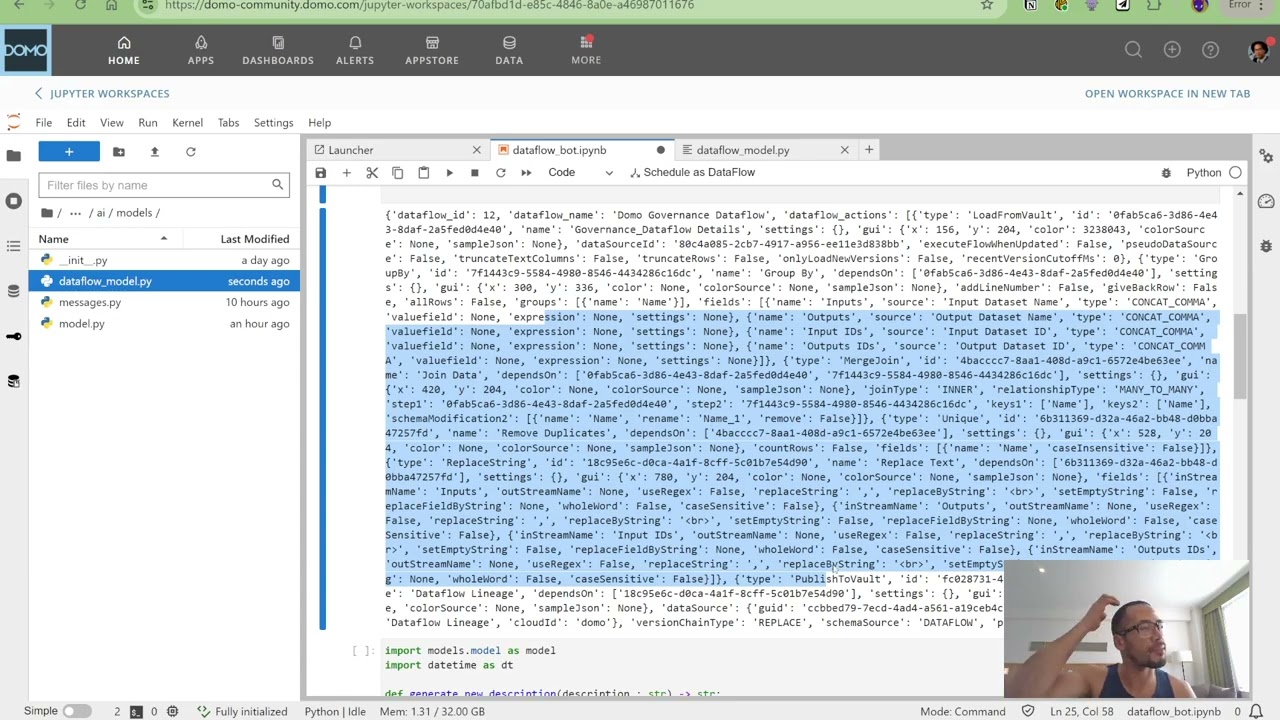Select the messages.py file
Screen dimensions: 1280x720
tap(164, 302)
